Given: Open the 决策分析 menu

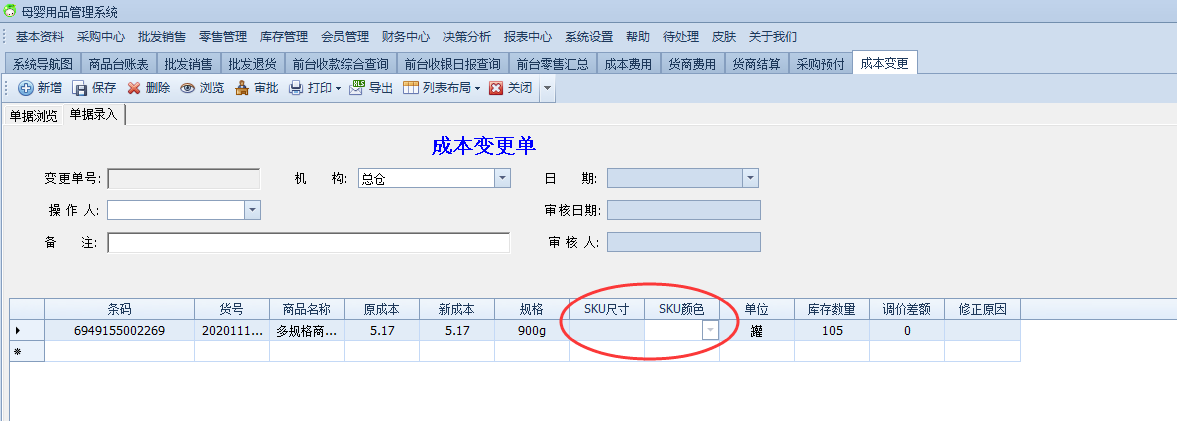Looking at the screenshot, I should click(x=467, y=36).
